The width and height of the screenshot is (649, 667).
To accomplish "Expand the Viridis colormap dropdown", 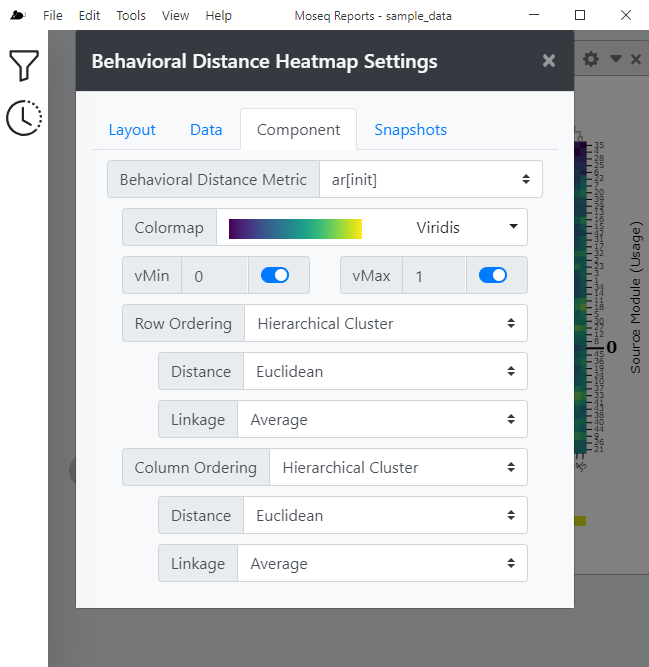I will (372, 227).
